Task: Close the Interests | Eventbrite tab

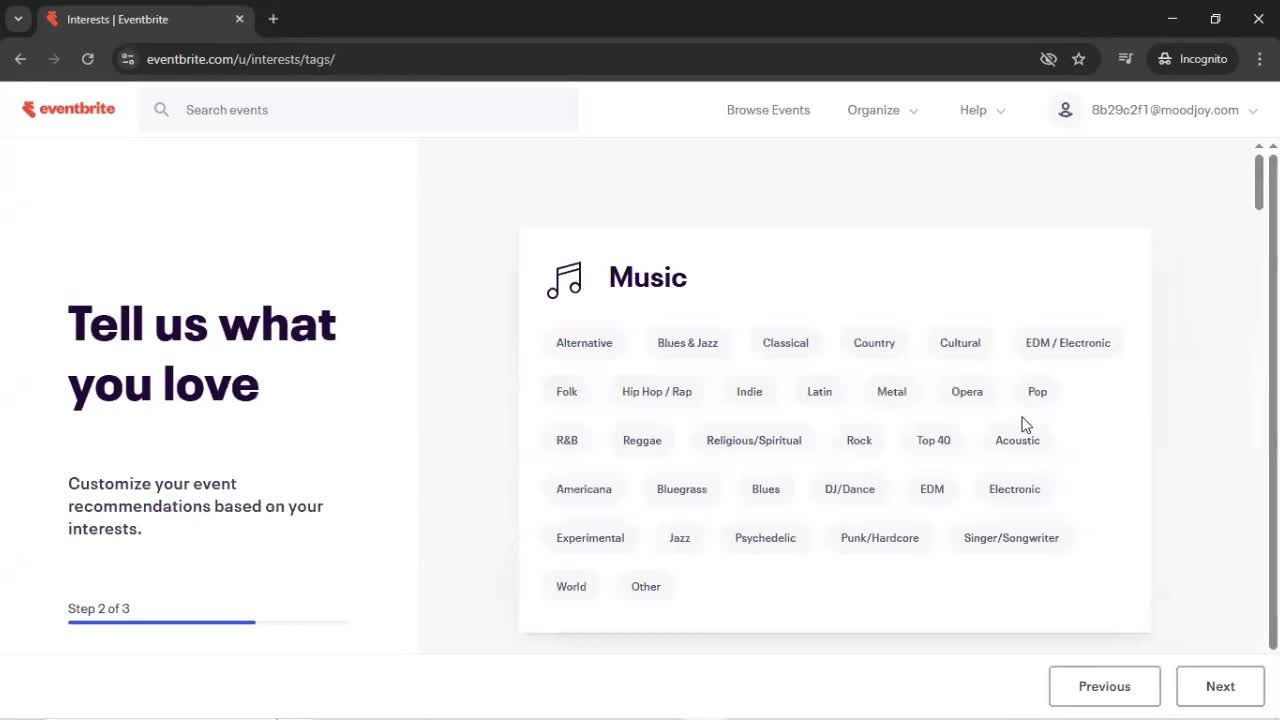Action: 239,19
